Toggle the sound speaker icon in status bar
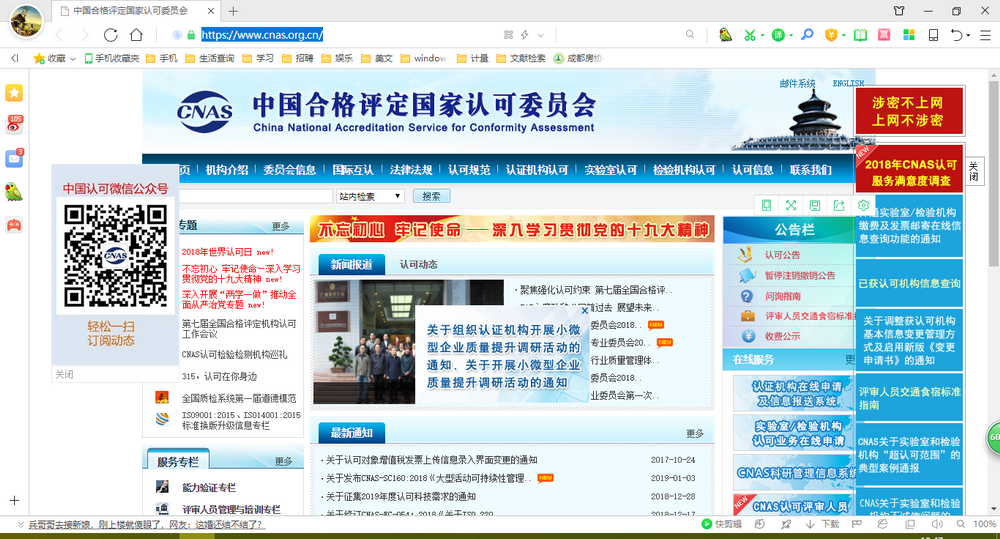Viewport: 1000px width, 539px height. tap(936, 524)
